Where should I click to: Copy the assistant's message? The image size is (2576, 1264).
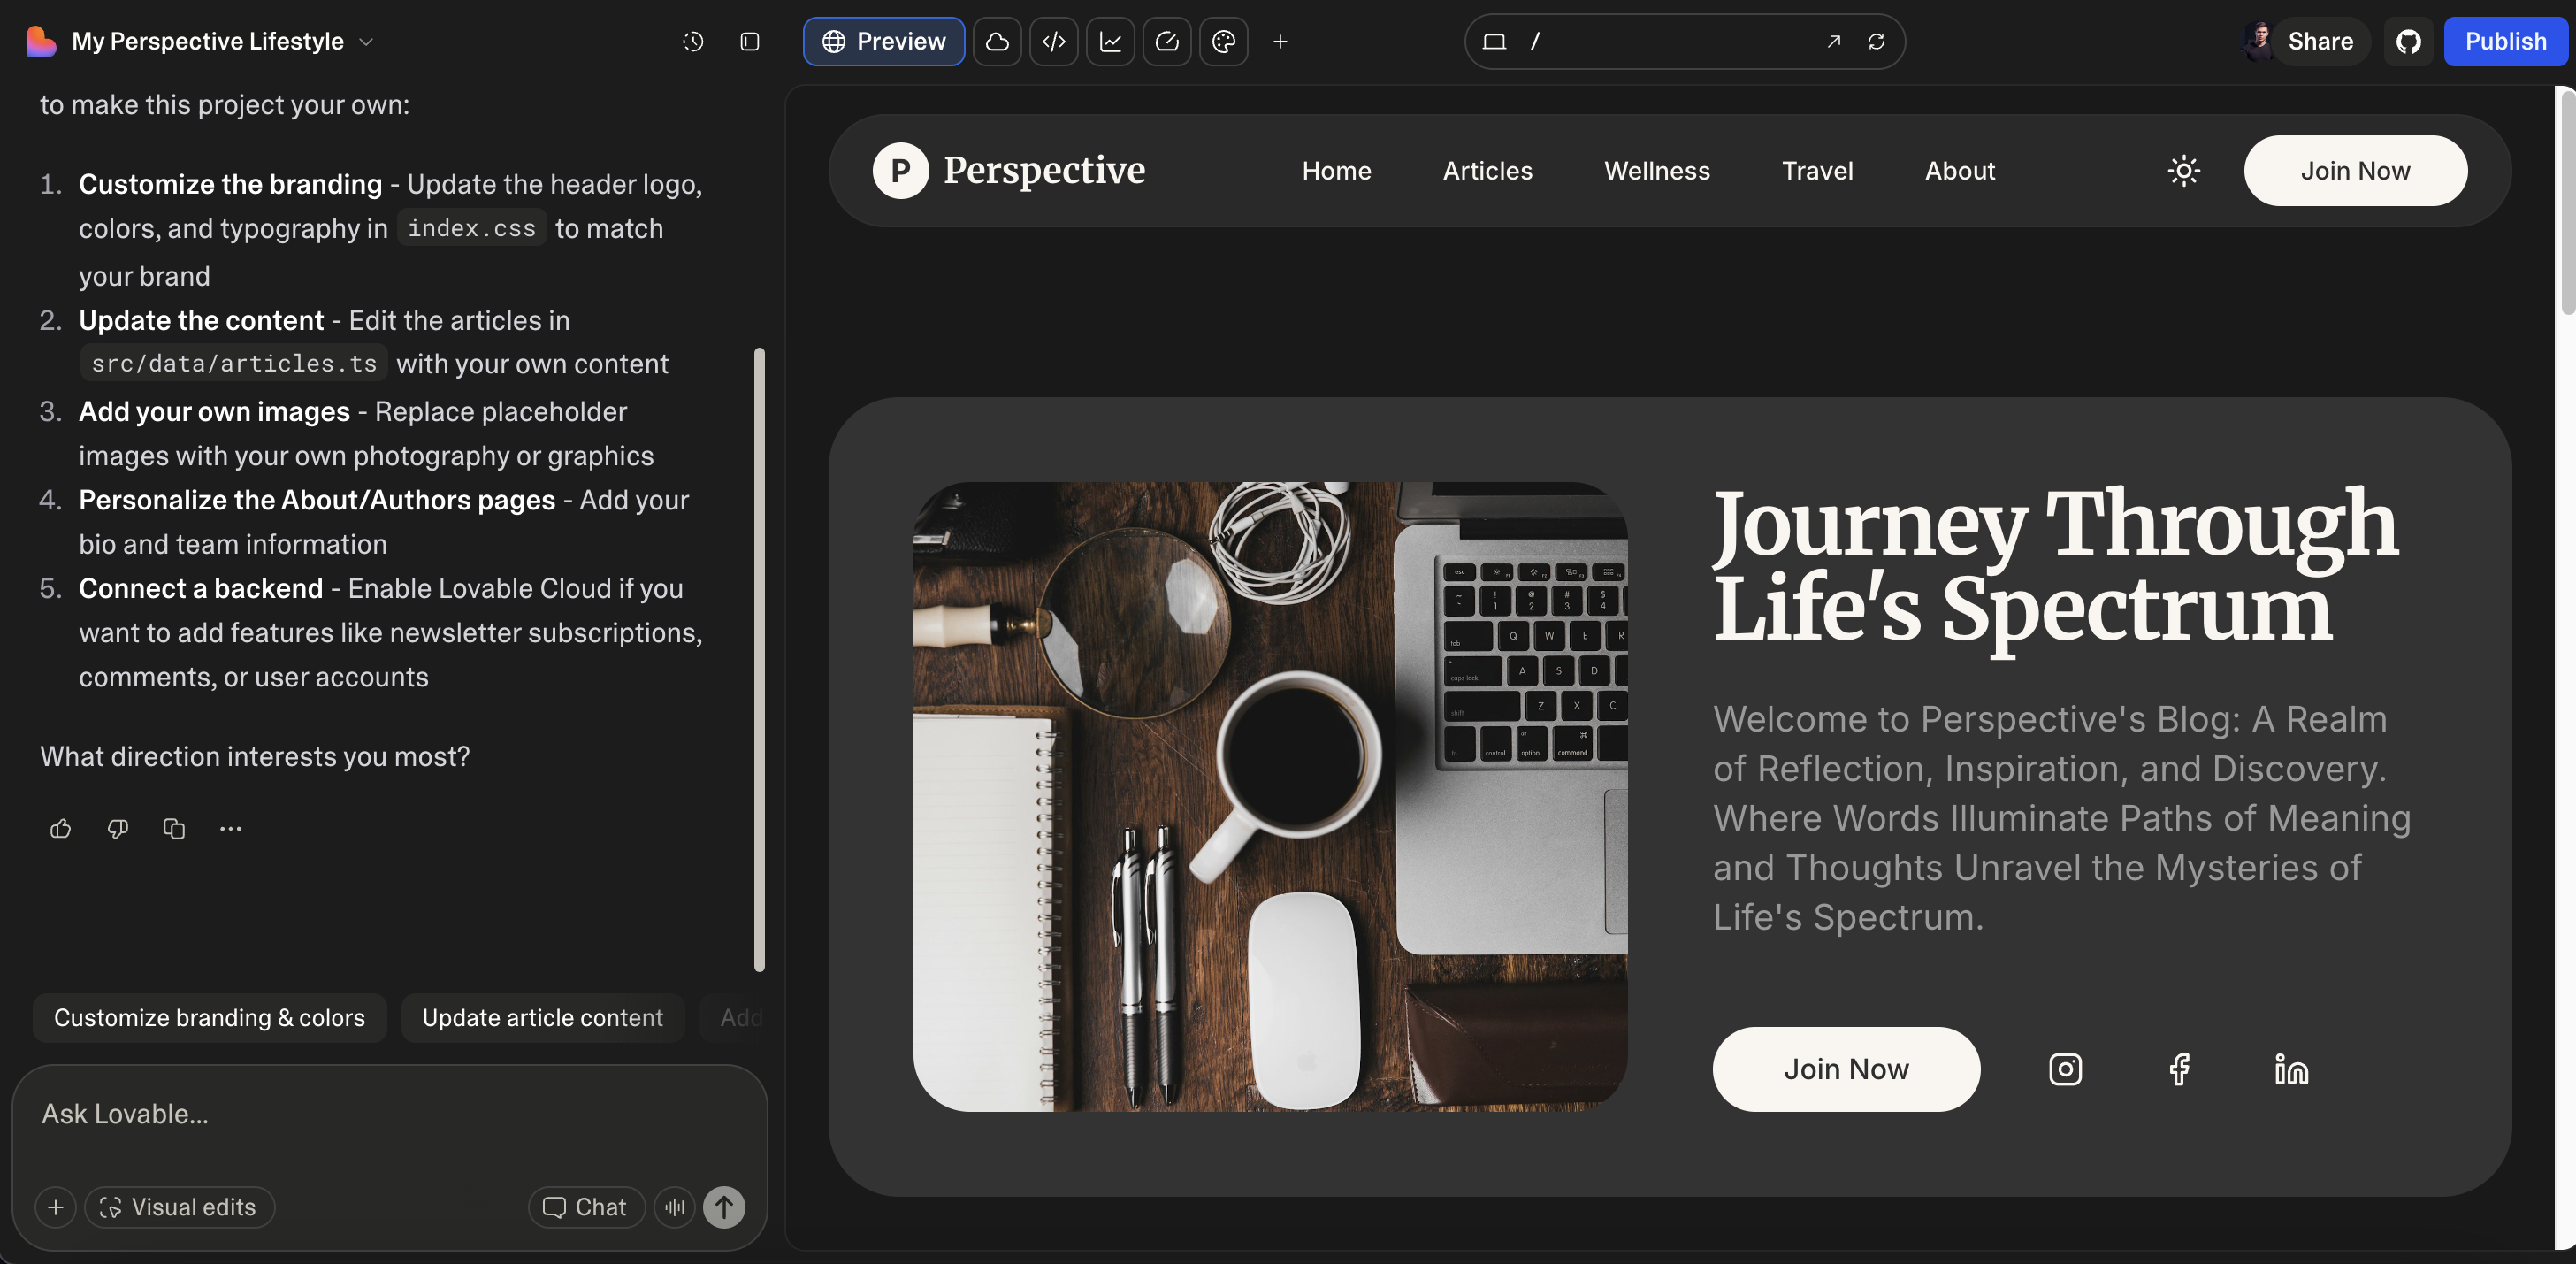tap(174, 829)
